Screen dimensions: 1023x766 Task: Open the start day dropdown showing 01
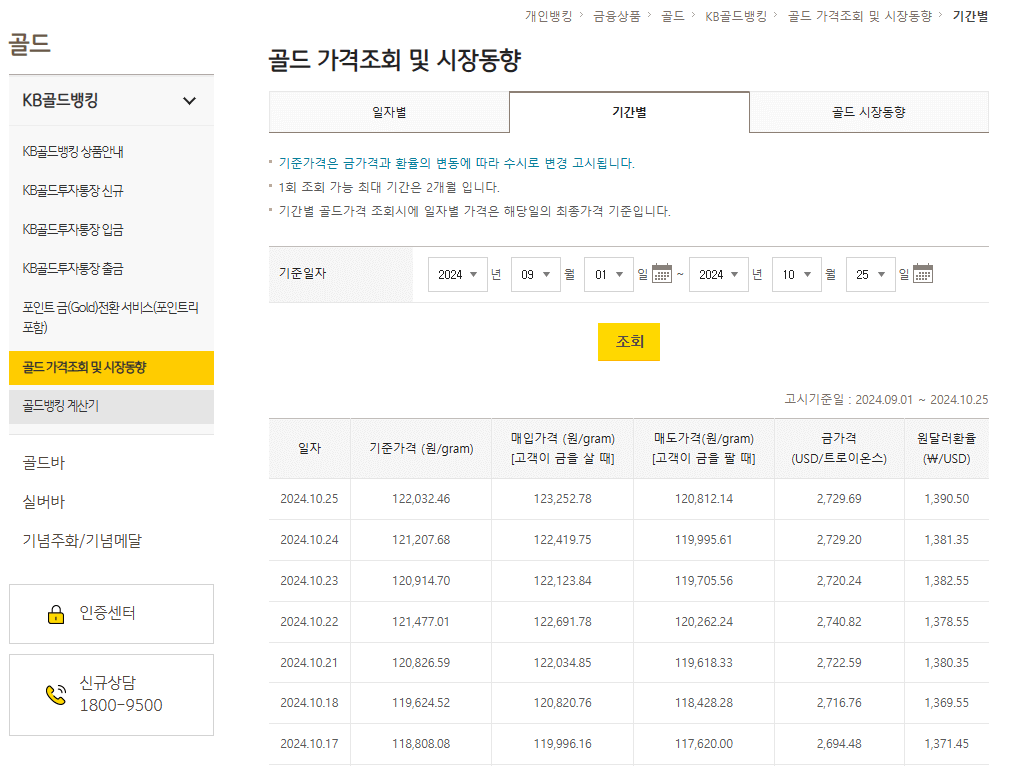[x=608, y=274]
